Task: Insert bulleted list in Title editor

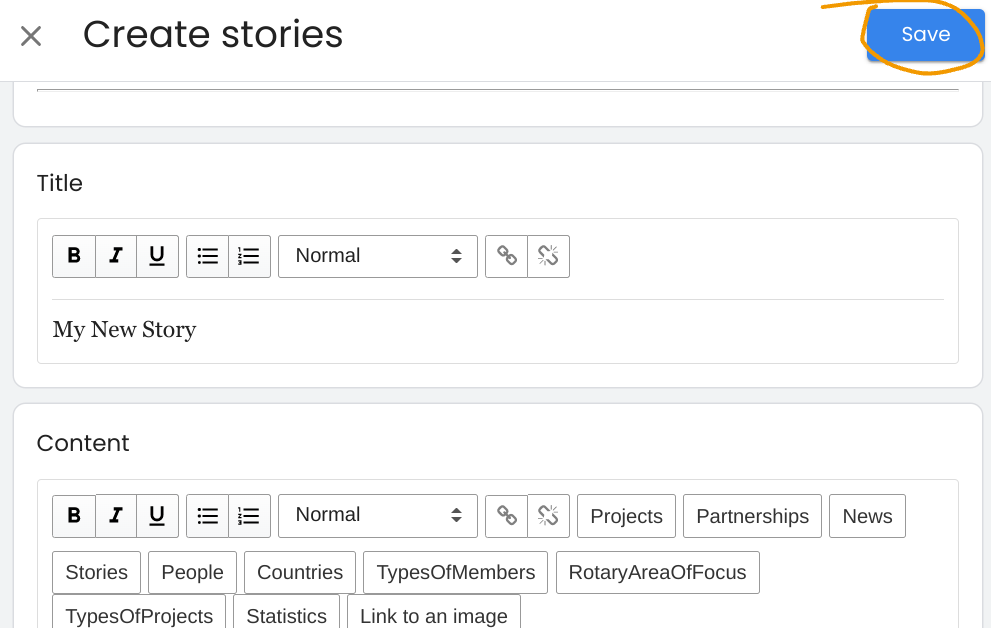Action: tap(207, 256)
